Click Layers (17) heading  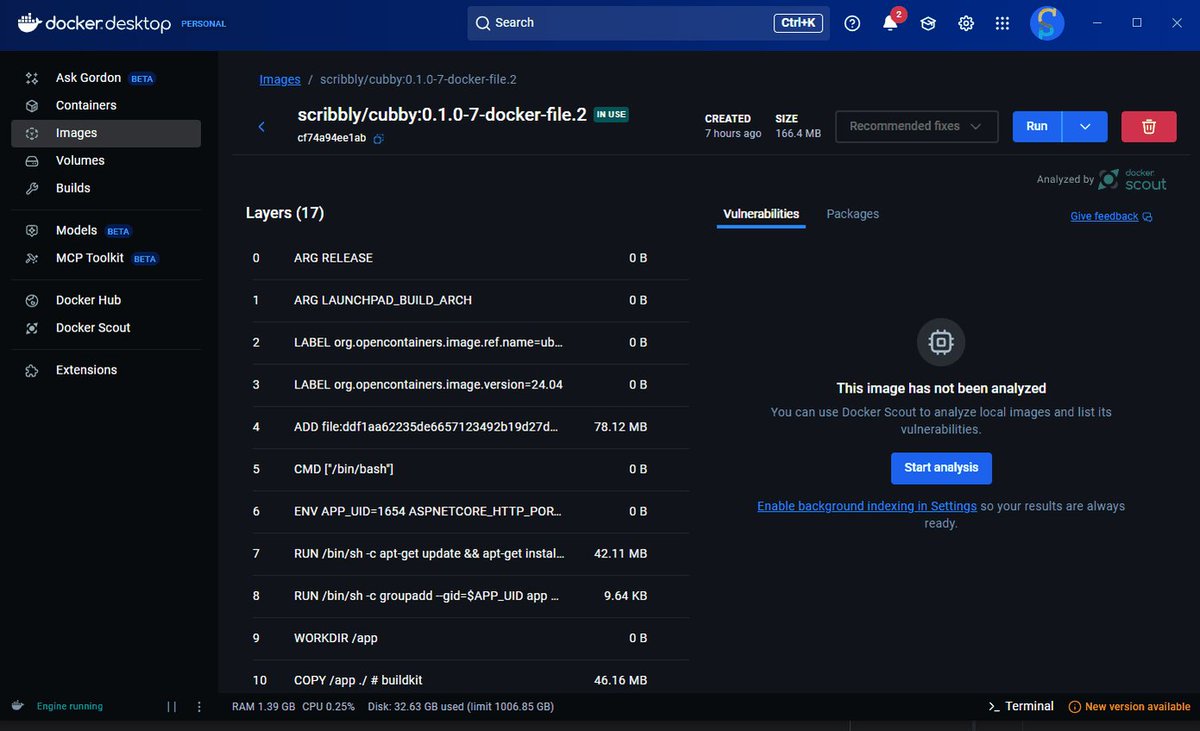pyautogui.click(x=285, y=213)
